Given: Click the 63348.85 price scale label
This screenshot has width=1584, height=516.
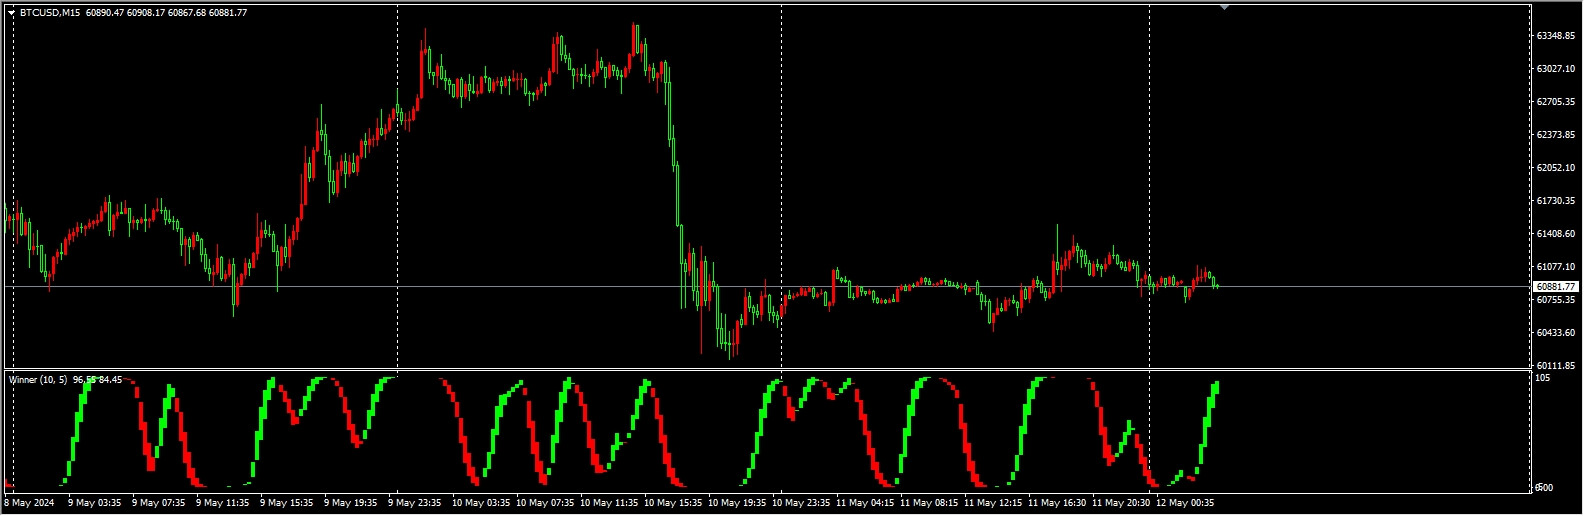Looking at the screenshot, I should [x=1556, y=36].
